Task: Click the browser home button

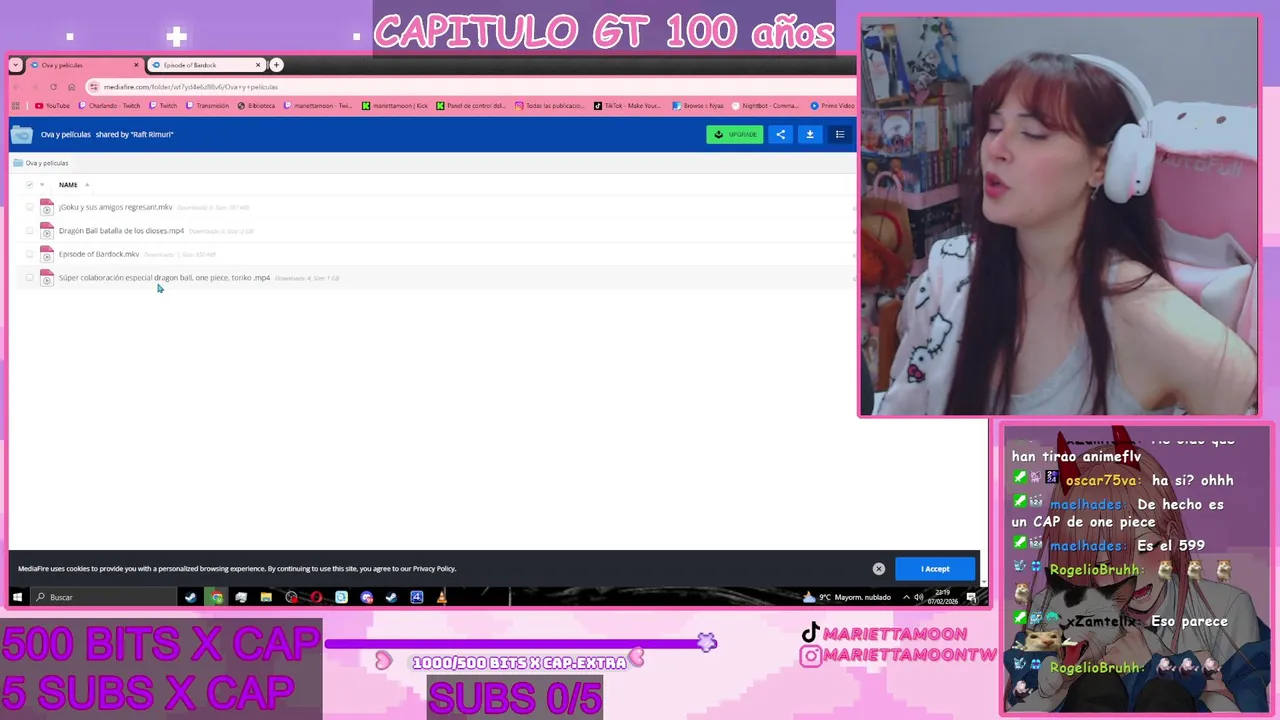Action: point(72,87)
